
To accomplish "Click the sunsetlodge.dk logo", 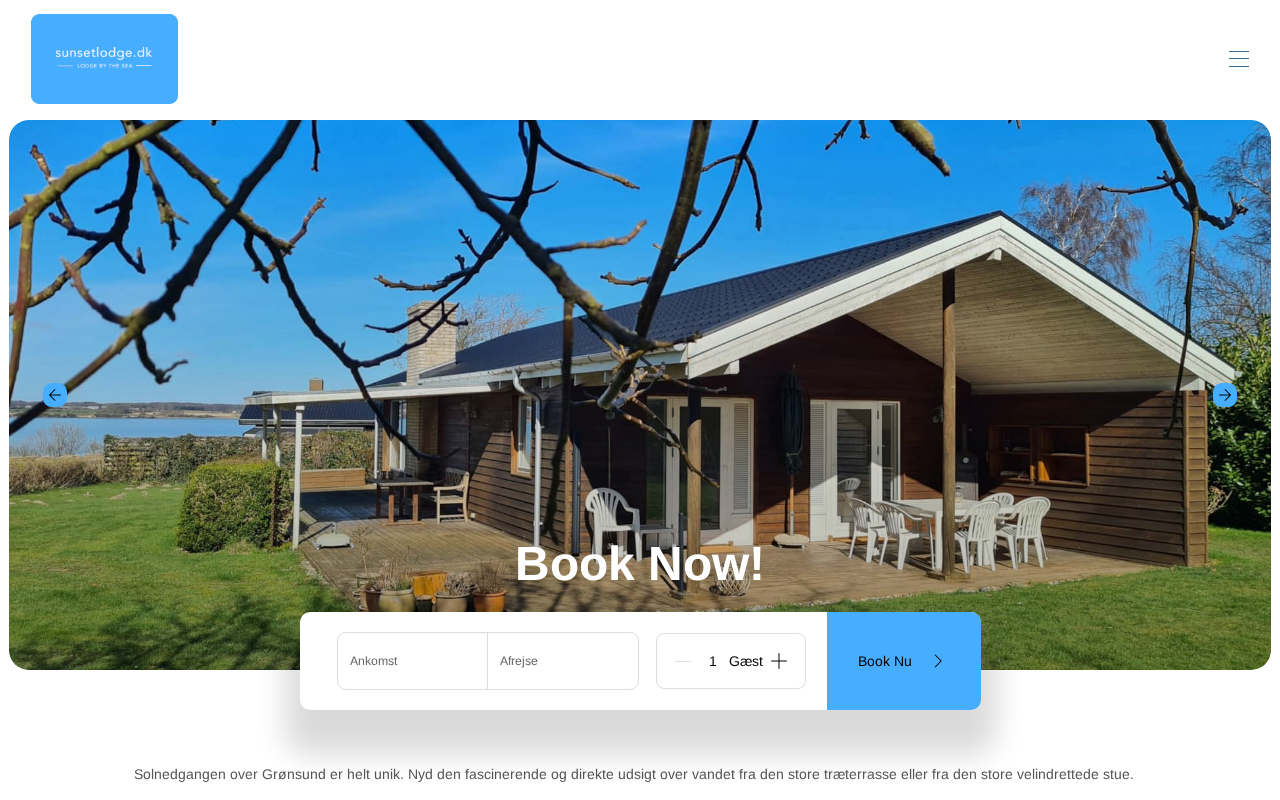I will pos(104,59).
